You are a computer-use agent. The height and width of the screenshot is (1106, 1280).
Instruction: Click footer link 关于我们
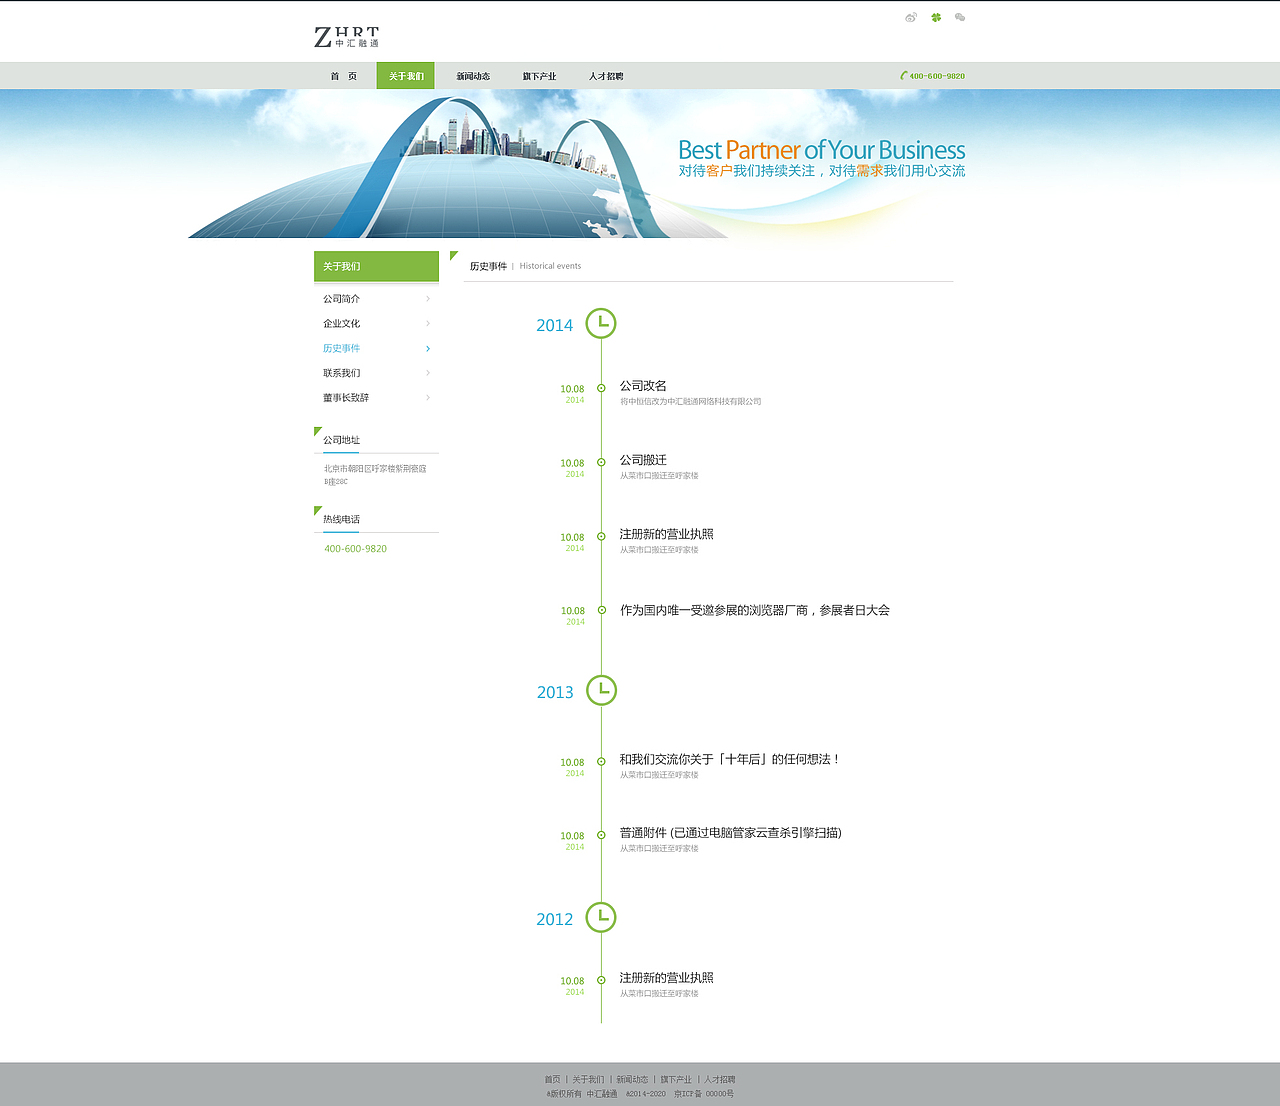[588, 1080]
